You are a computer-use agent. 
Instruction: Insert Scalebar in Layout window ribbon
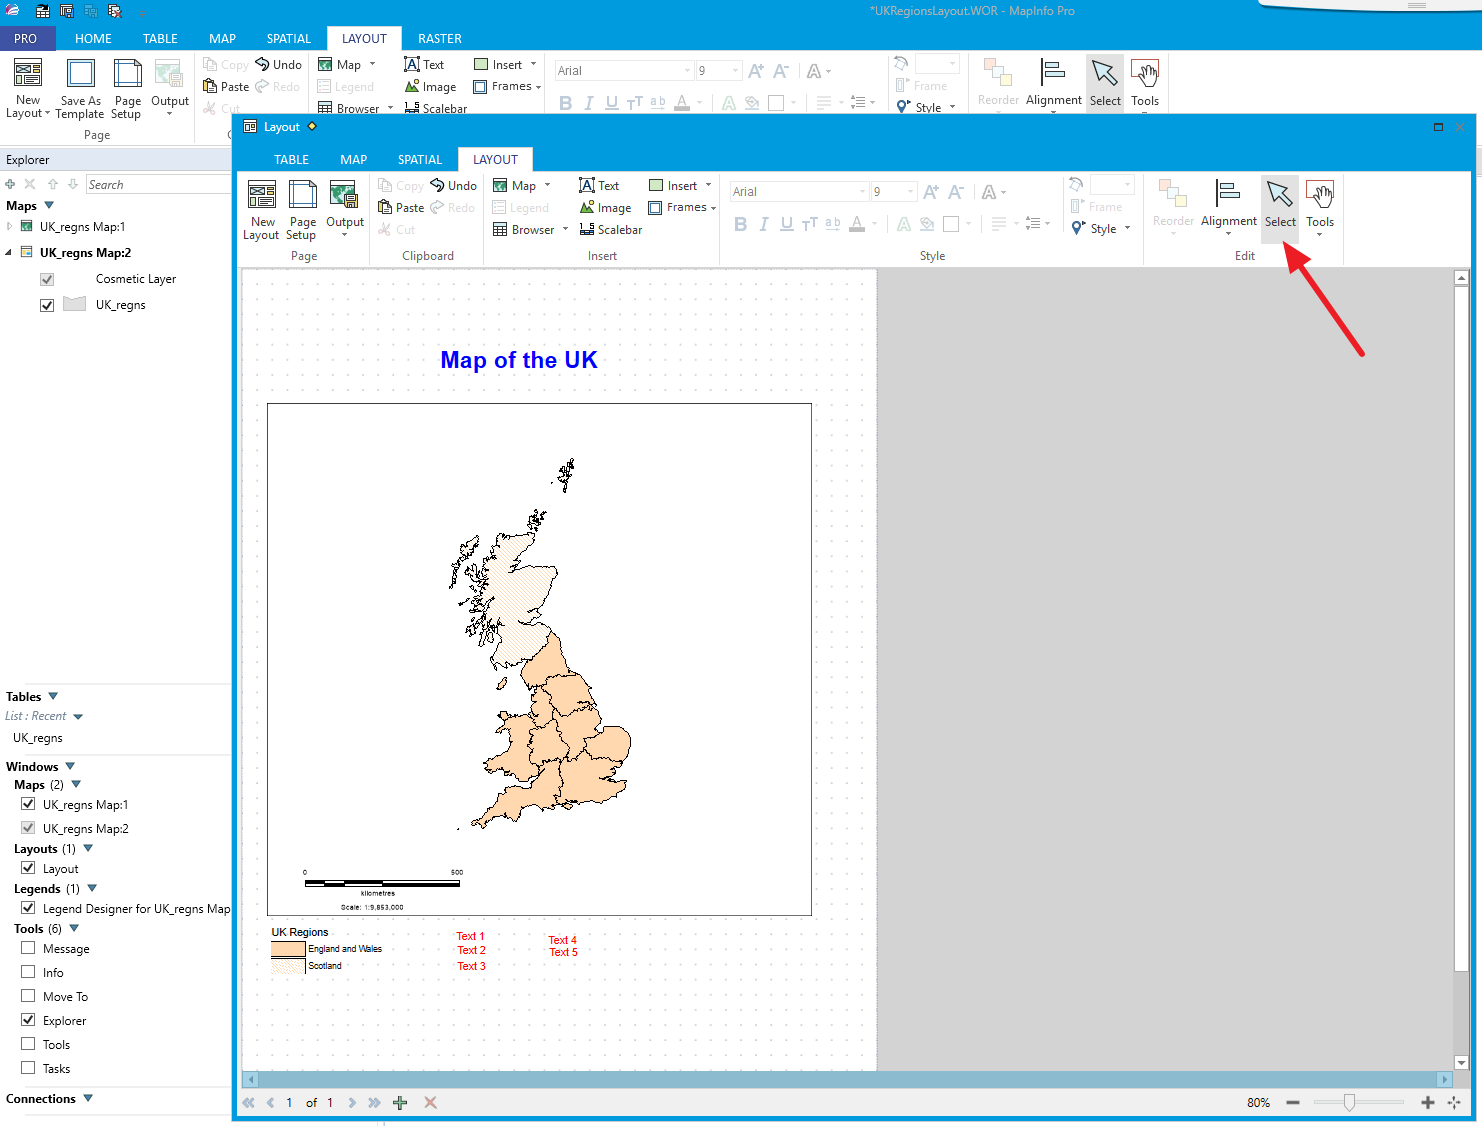pyautogui.click(x=610, y=230)
